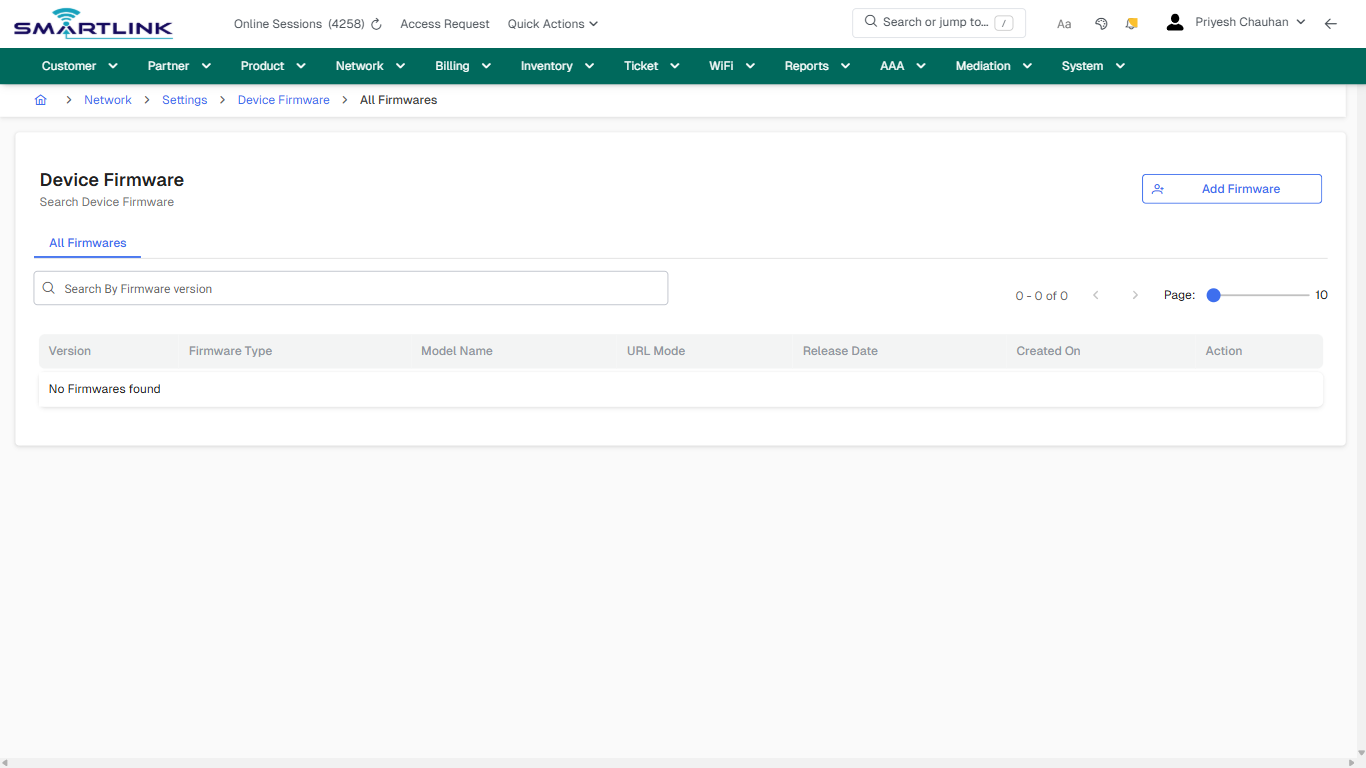Click the Add Firmware button
This screenshot has height=768, width=1366.
point(1231,188)
